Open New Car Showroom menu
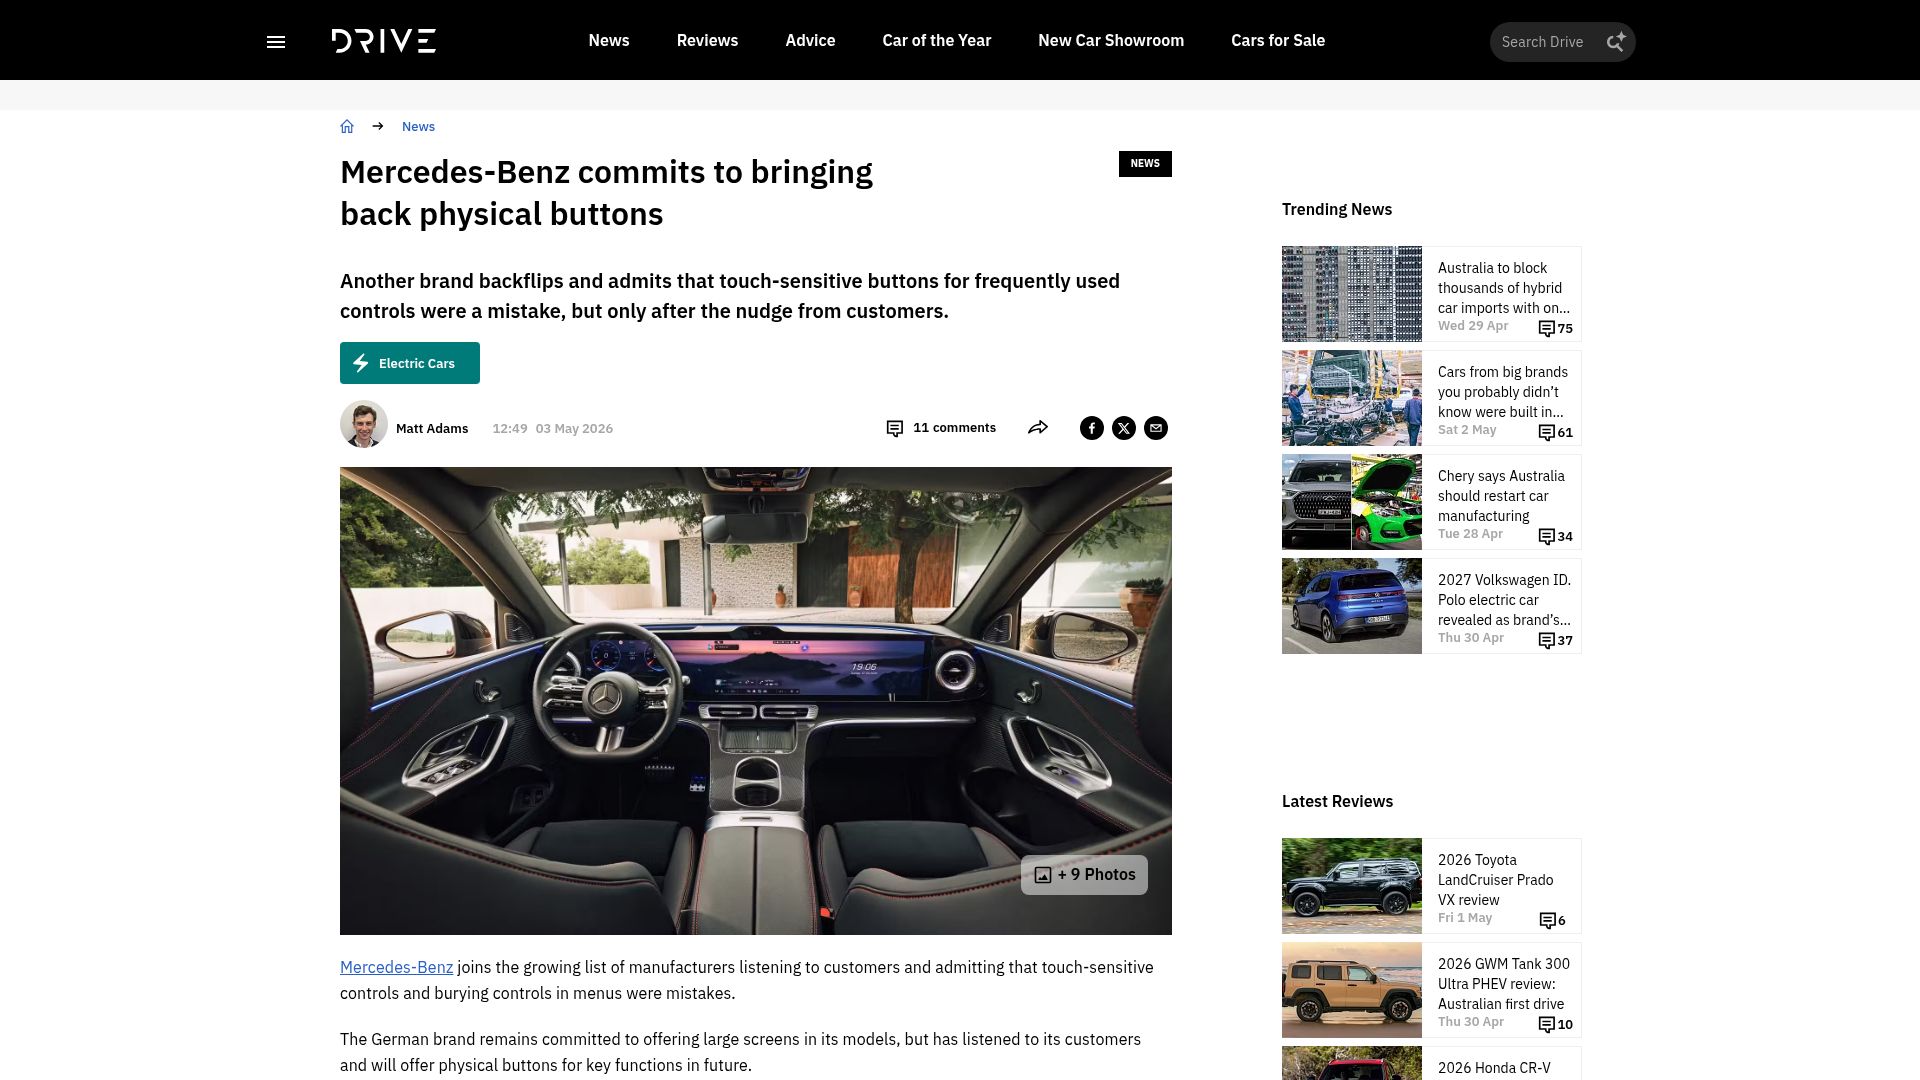 pos(1111,40)
